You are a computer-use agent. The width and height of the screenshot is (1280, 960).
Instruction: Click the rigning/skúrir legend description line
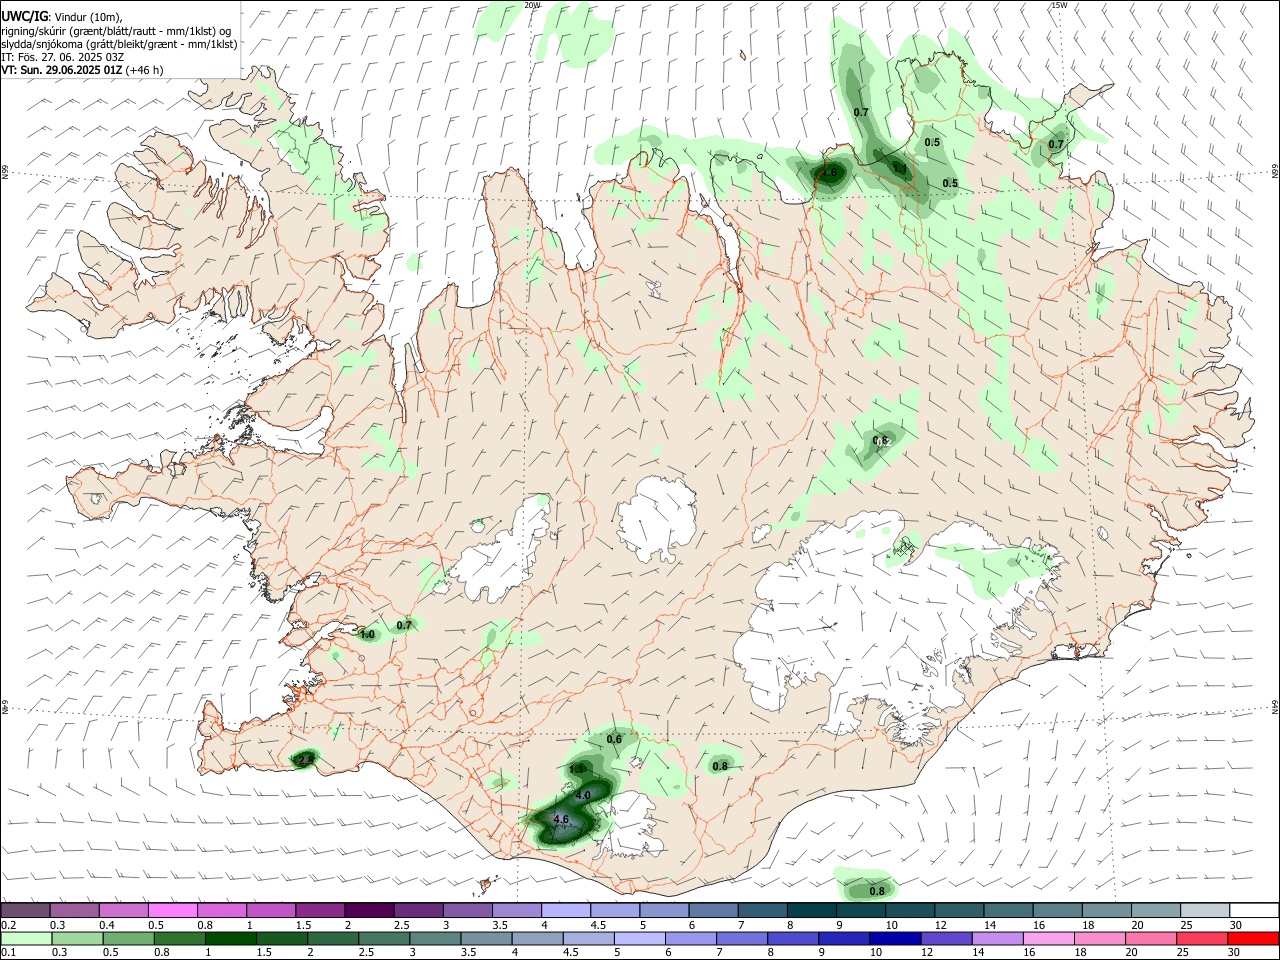116,31
